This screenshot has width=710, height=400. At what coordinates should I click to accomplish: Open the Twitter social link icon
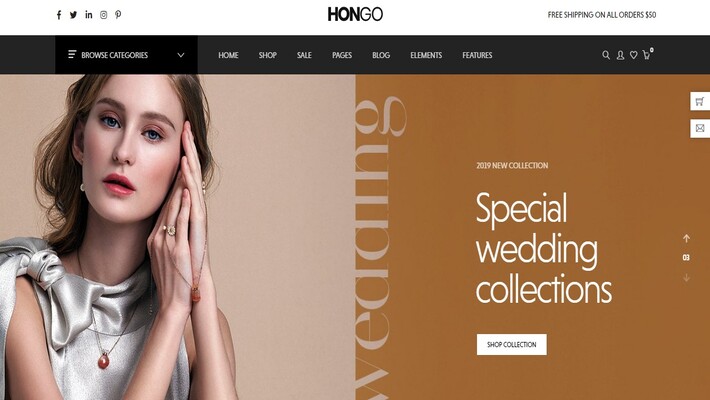pos(73,14)
